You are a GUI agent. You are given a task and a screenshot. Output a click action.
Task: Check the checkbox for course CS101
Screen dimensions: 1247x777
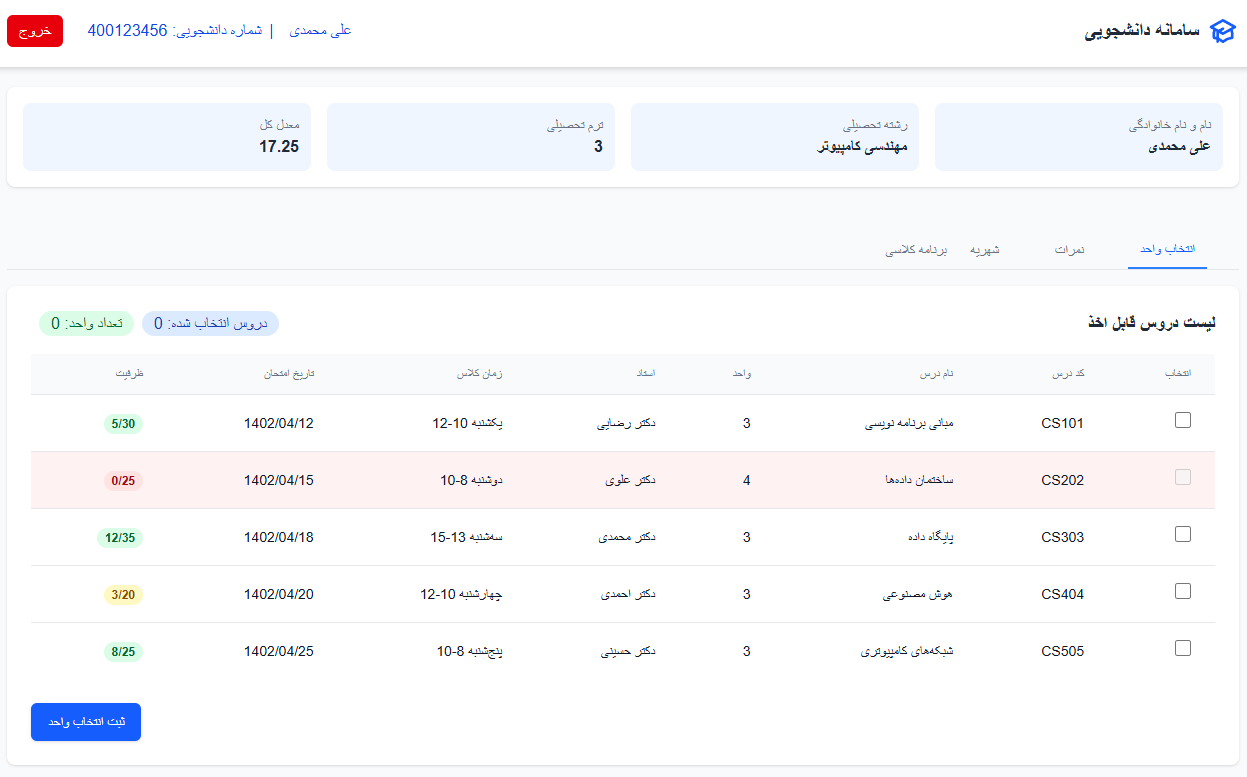pos(1183,421)
